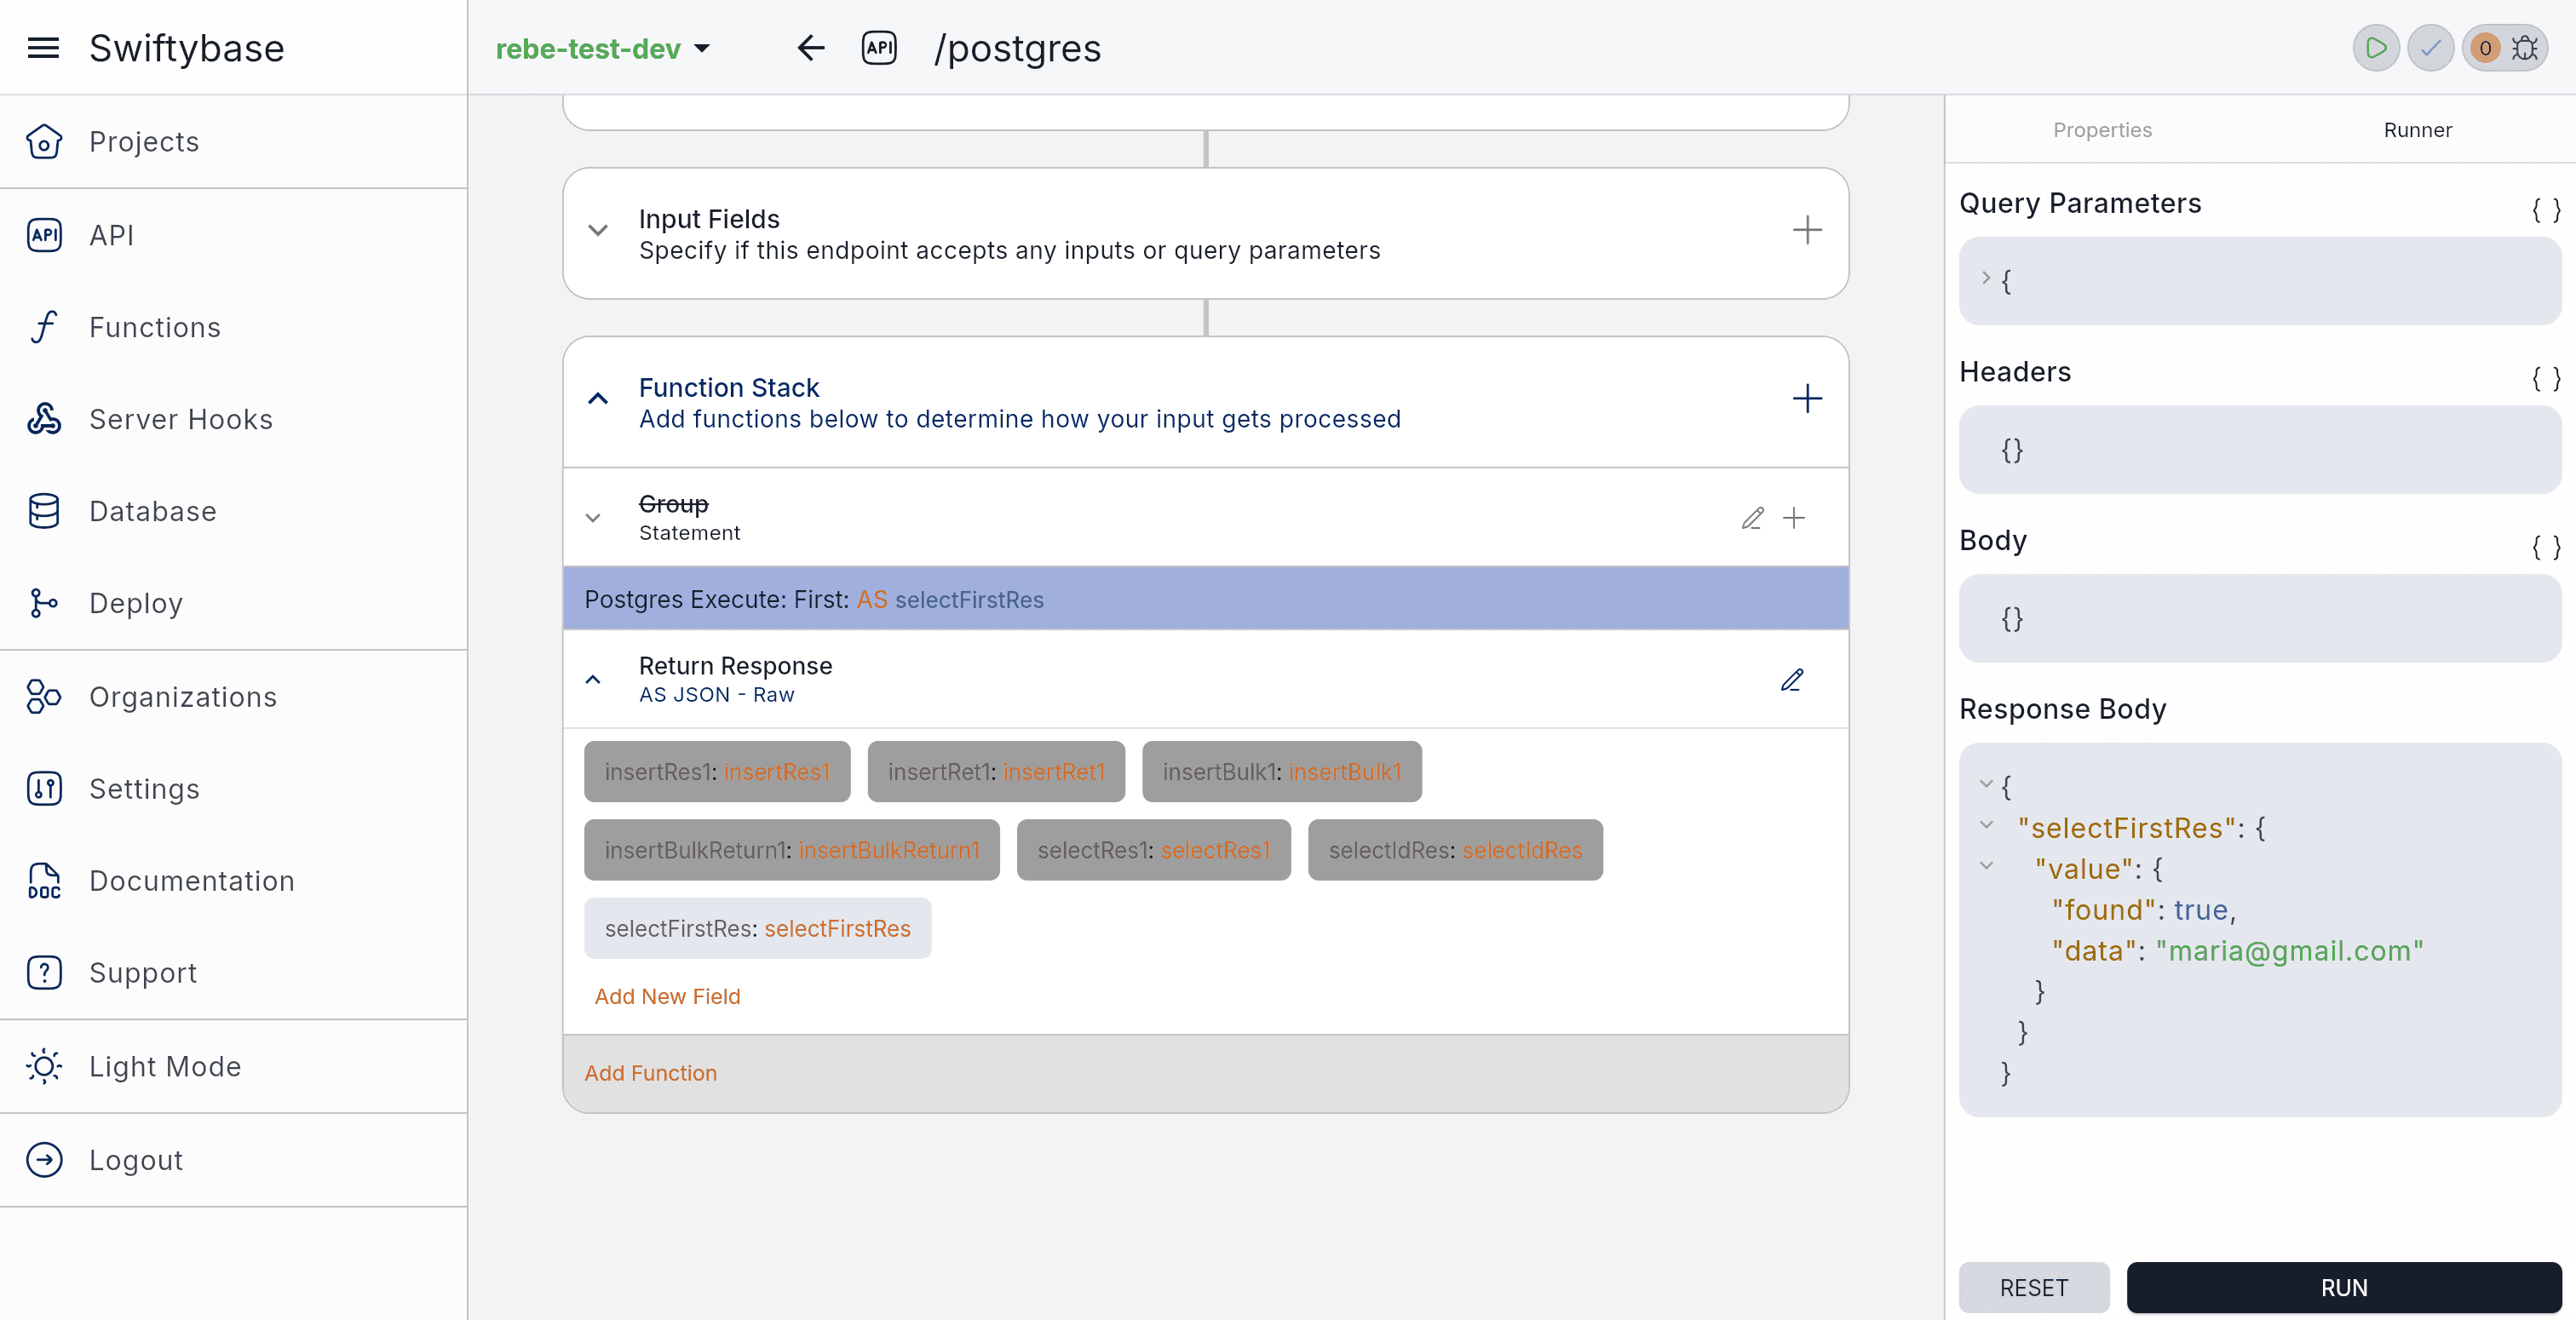Click the API sidebar icon
Screen dimensions: 2576x1320
point(44,235)
